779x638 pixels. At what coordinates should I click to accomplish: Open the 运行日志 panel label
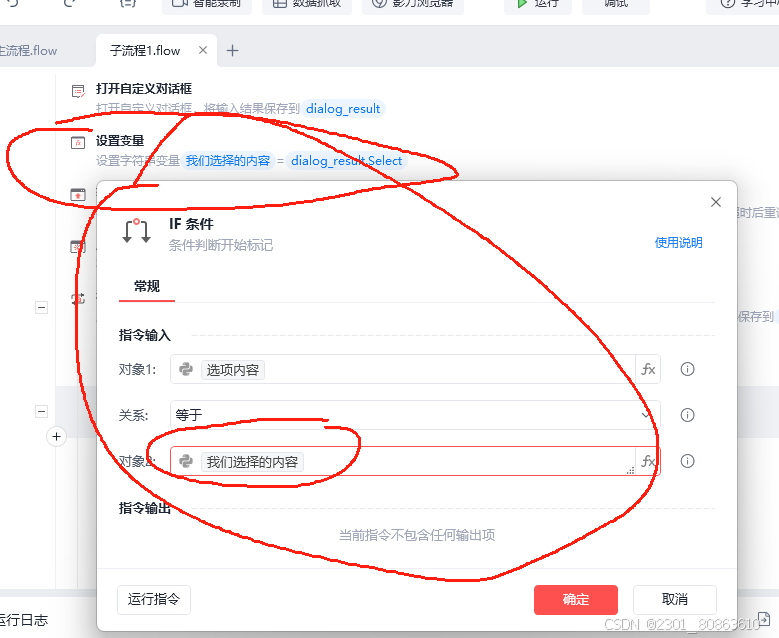tap(24, 620)
